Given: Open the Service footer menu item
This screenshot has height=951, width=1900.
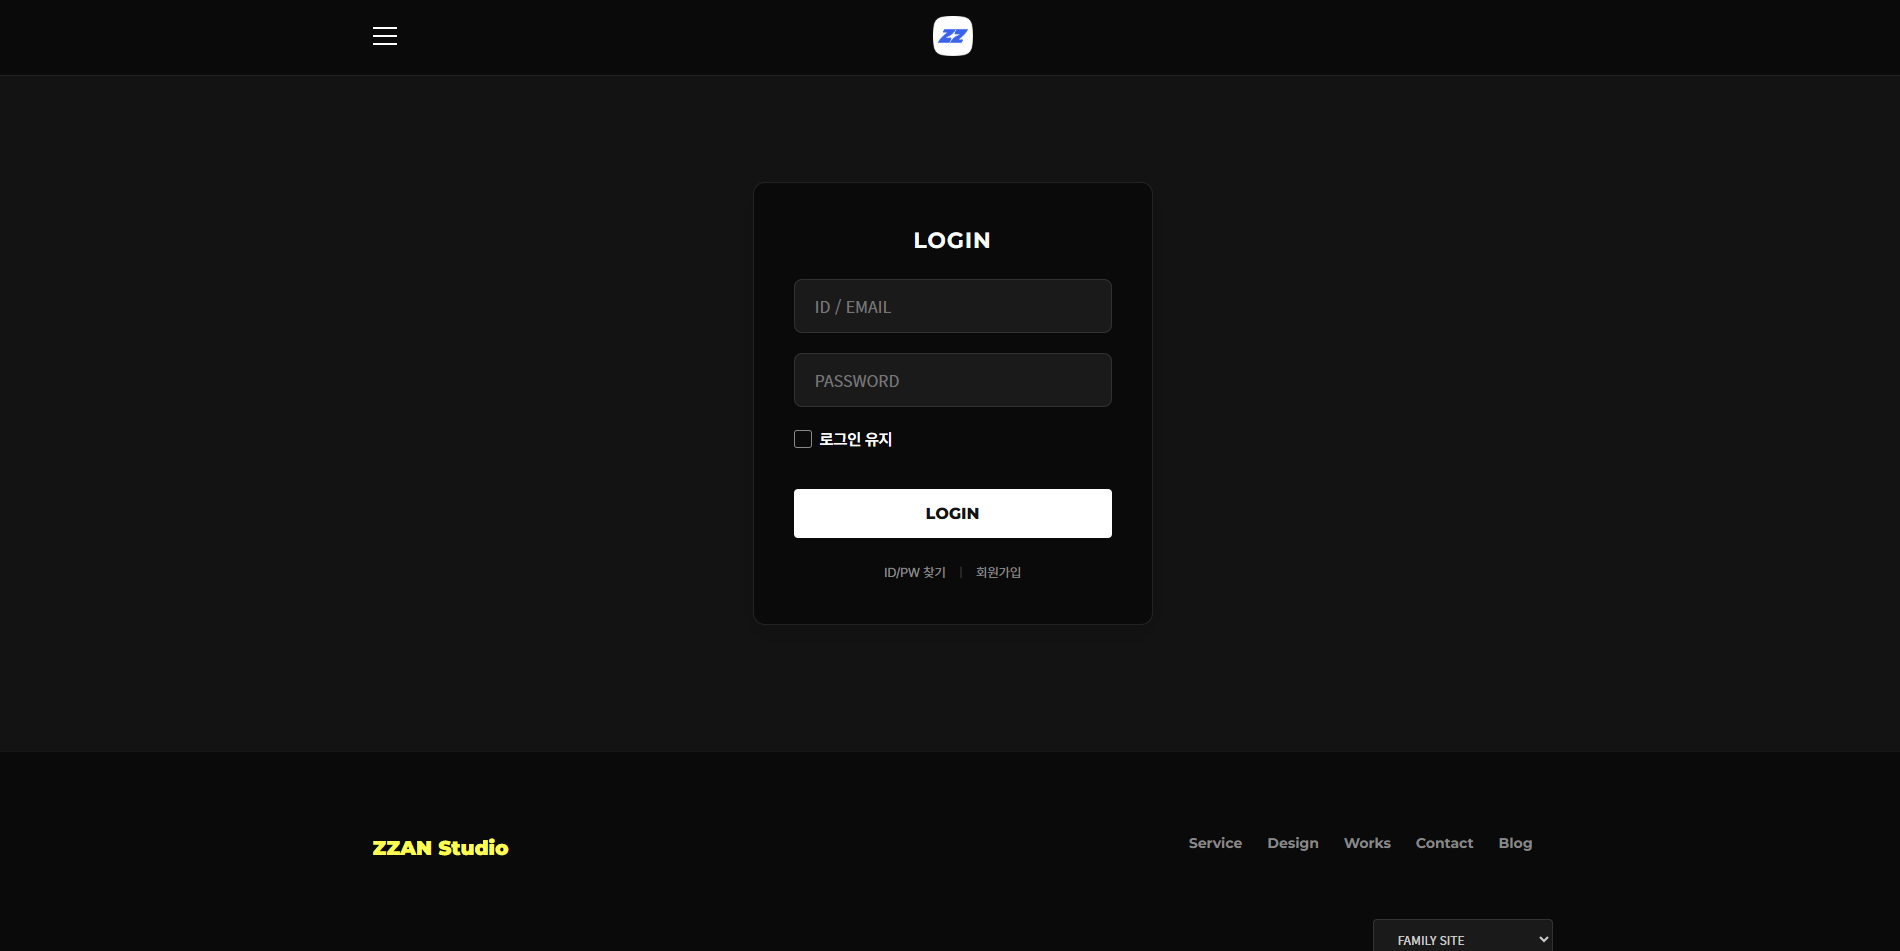Looking at the screenshot, I should click(1215, 843).
